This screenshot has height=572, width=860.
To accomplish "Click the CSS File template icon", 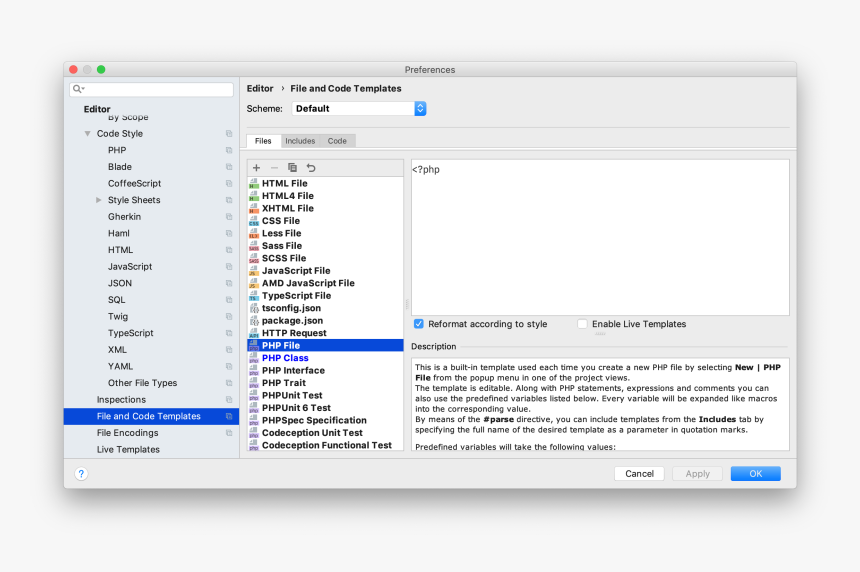I will (254, 221).
